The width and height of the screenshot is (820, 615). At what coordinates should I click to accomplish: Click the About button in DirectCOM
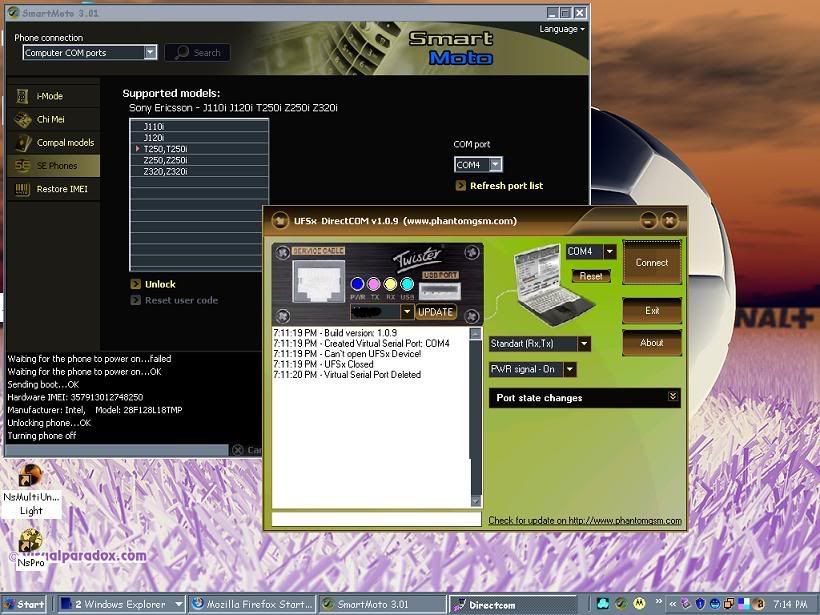point(652,343)
